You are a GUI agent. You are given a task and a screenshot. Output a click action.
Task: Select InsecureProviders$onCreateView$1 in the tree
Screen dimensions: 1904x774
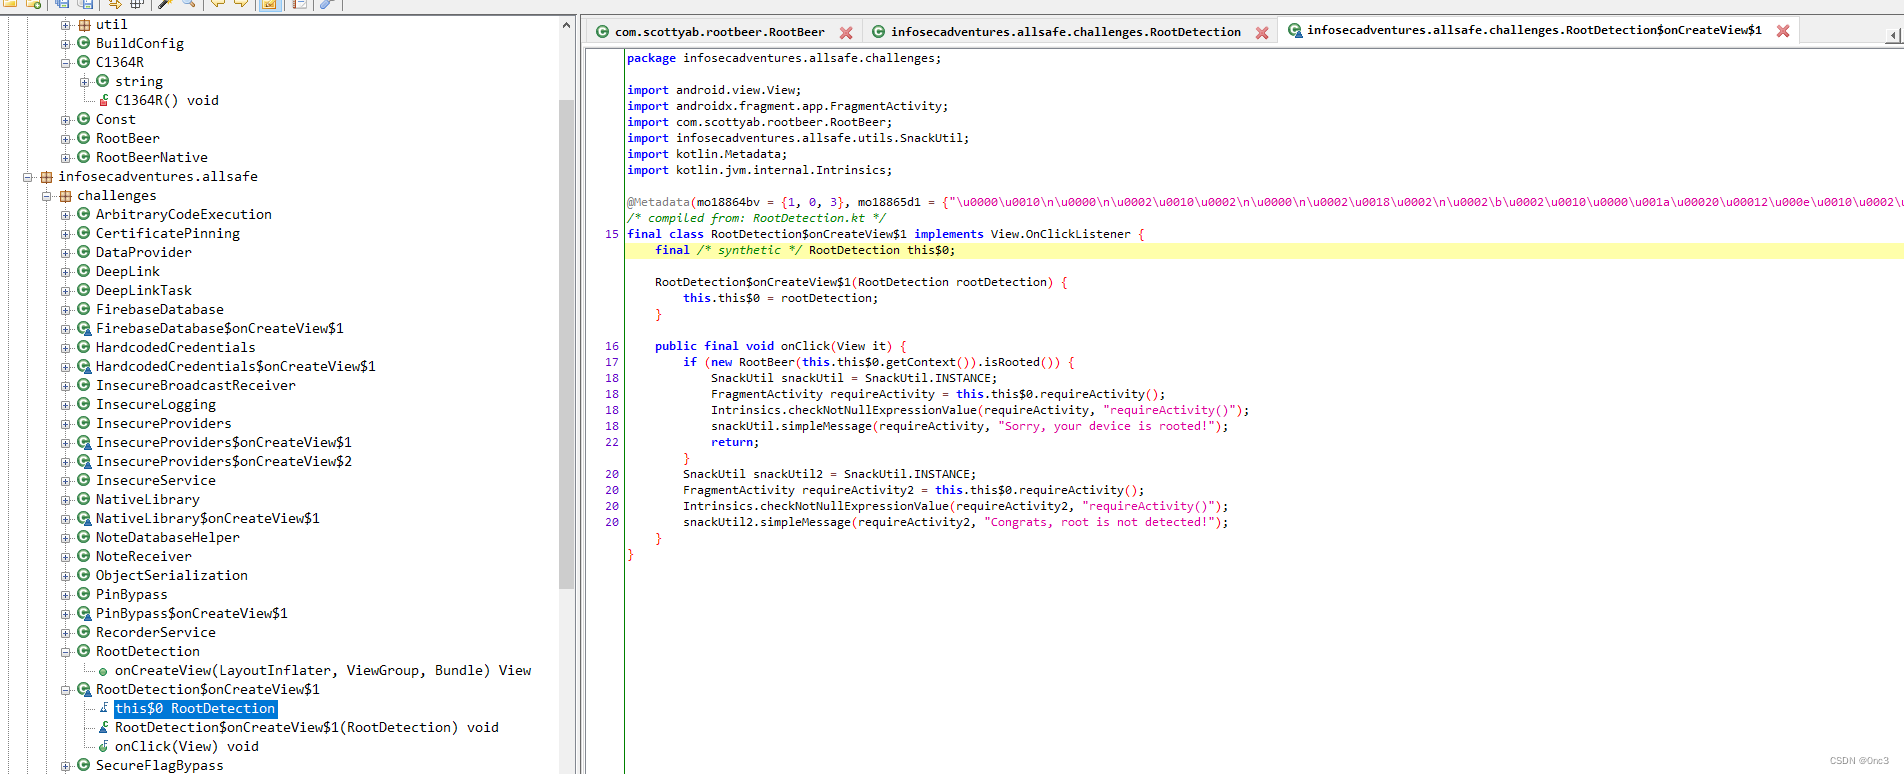click(x=223, y=442)
